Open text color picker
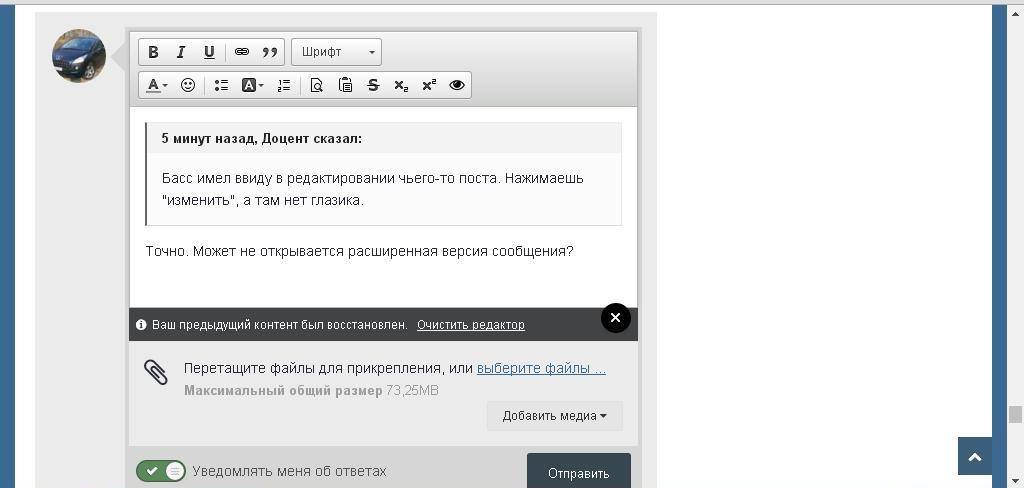1024x488 pixels. point(157,85)
